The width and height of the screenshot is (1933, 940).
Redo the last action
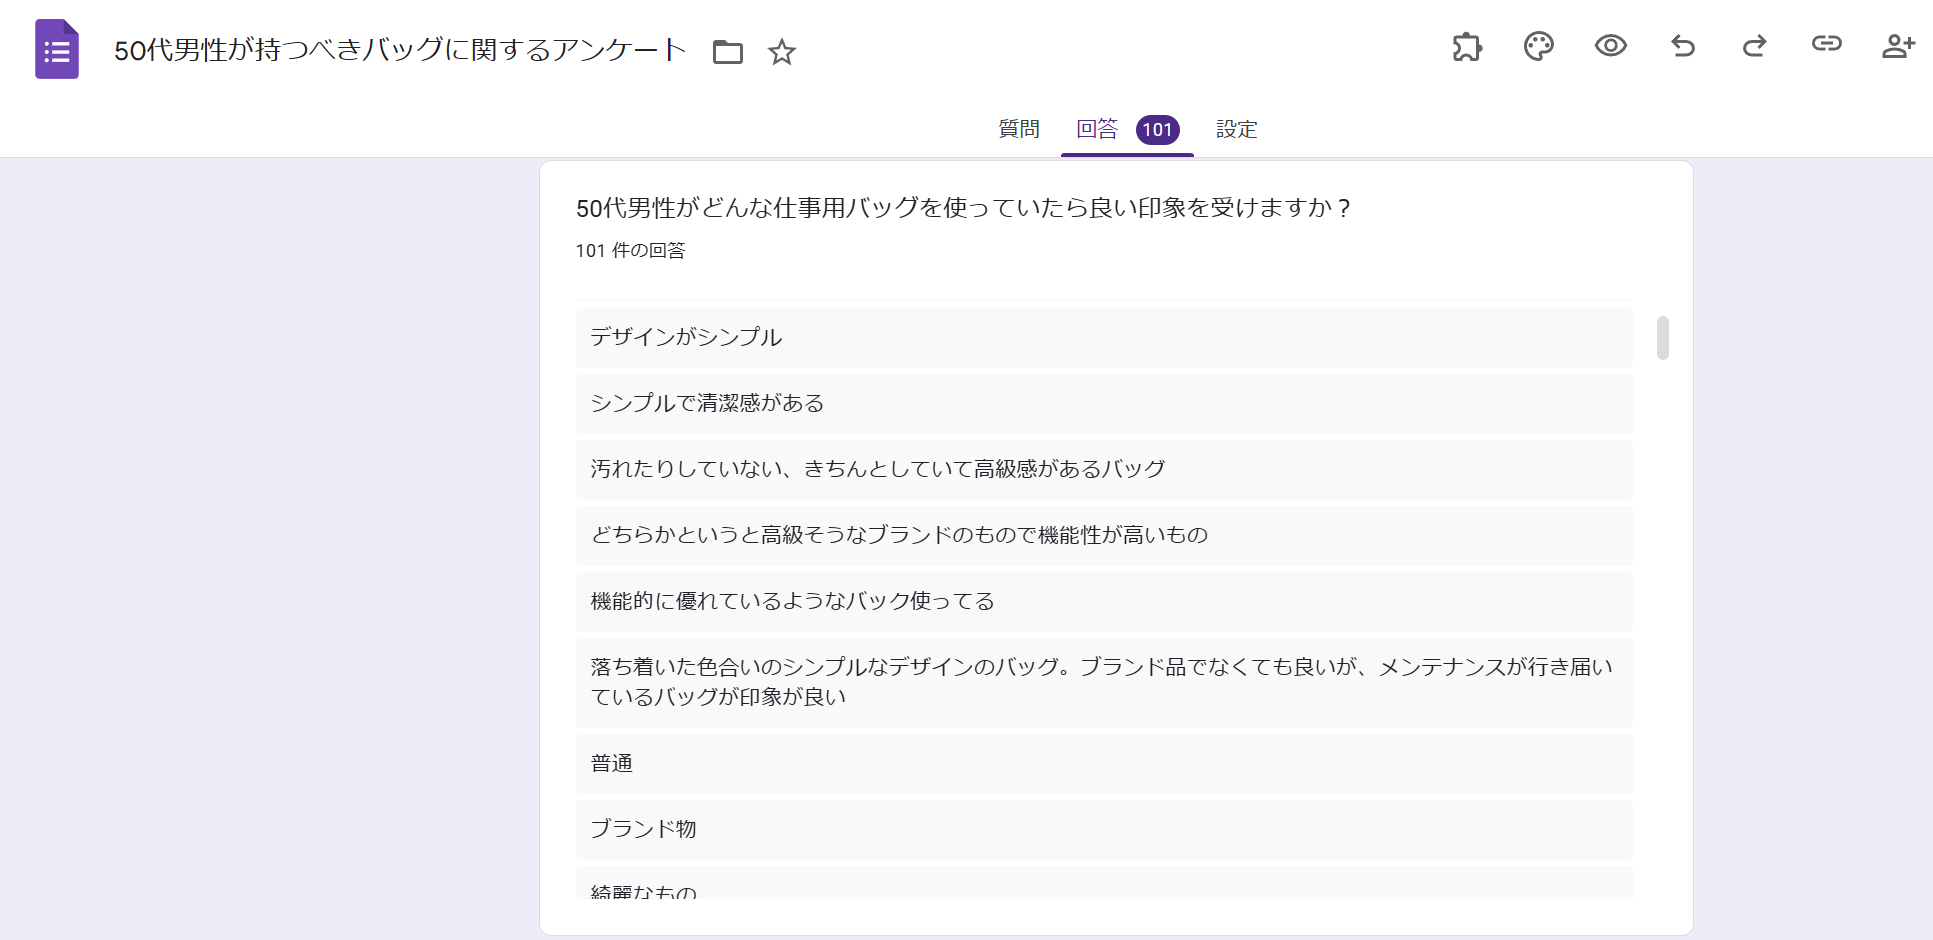pos(1755,46)
